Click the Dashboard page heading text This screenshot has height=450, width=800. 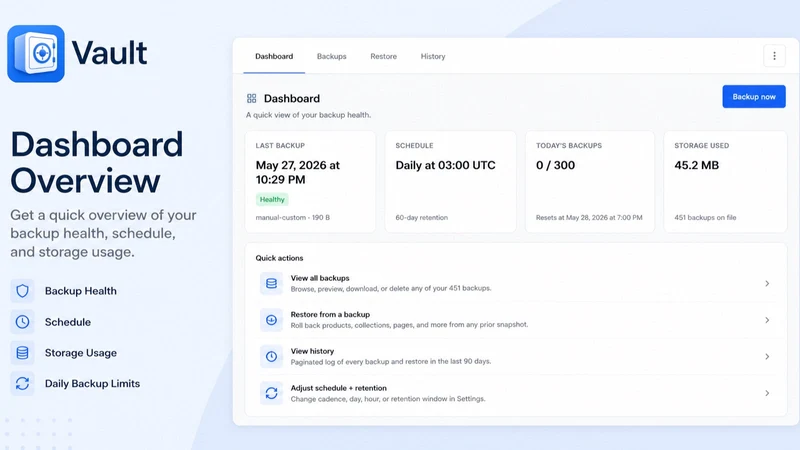292,98
